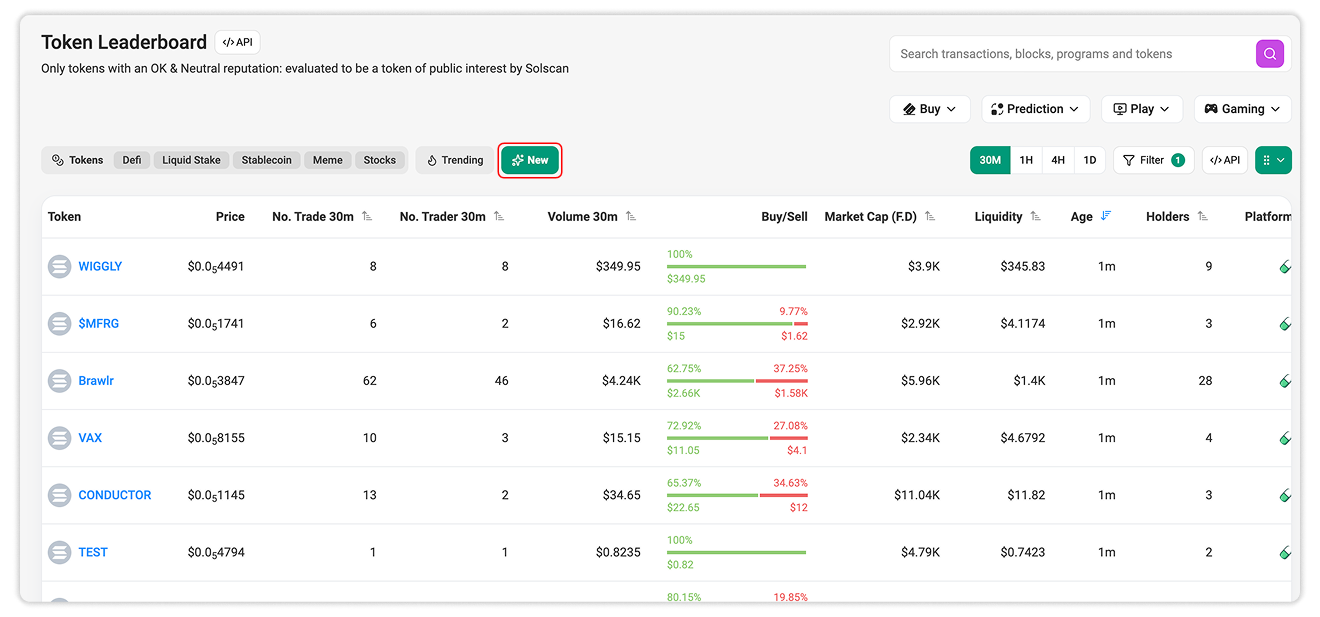Click CONDUCTOR buy/sell ratio bar
This screenshot has height=617, width=1320.
point(737,495)
